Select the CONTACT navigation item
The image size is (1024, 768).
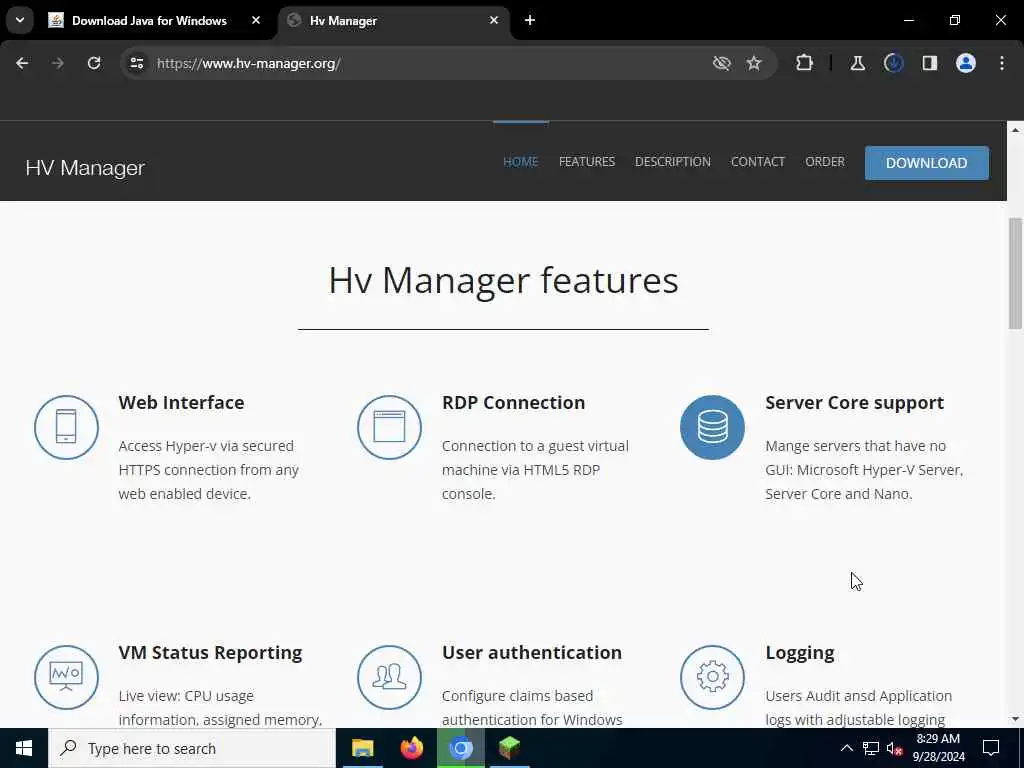[758, 161]
